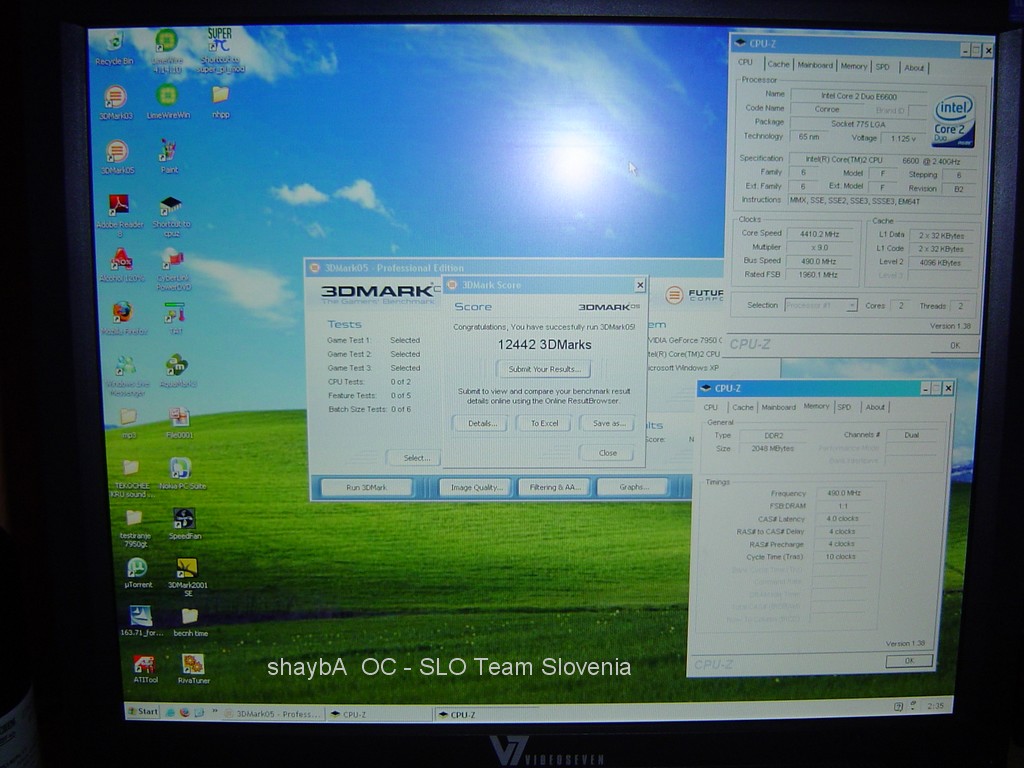Click the Run 3DMark button
The height and width of the screenshot is (768, 1024).
[366, 487]
